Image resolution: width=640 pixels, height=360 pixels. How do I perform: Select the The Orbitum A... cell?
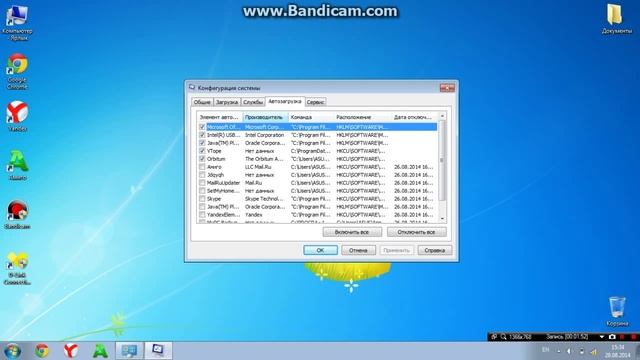264,159
